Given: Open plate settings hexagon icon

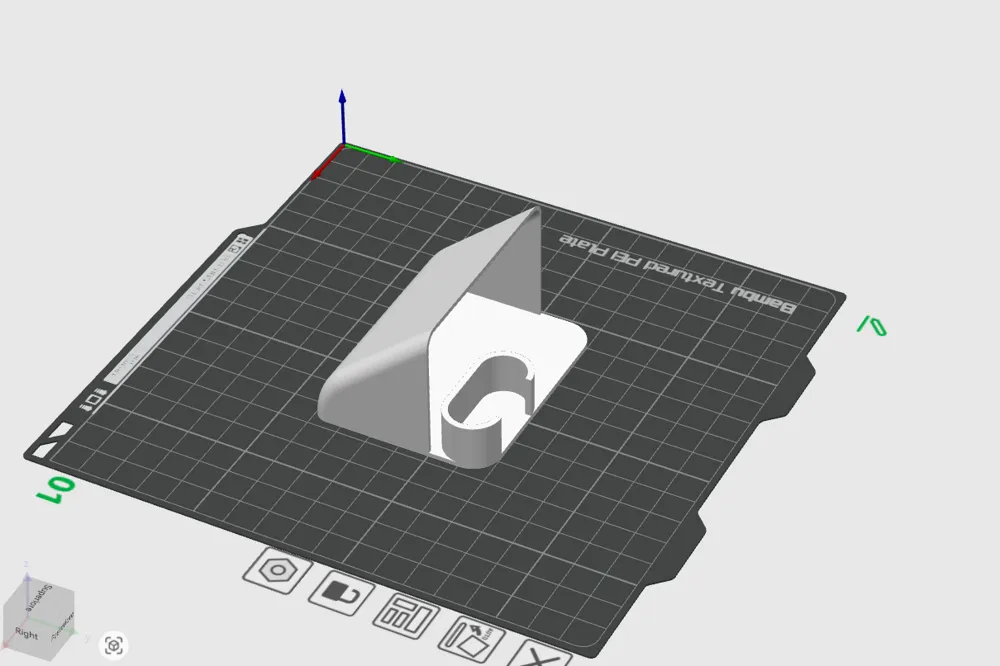Looking at the screenshot, I should [x=277, y=570].
